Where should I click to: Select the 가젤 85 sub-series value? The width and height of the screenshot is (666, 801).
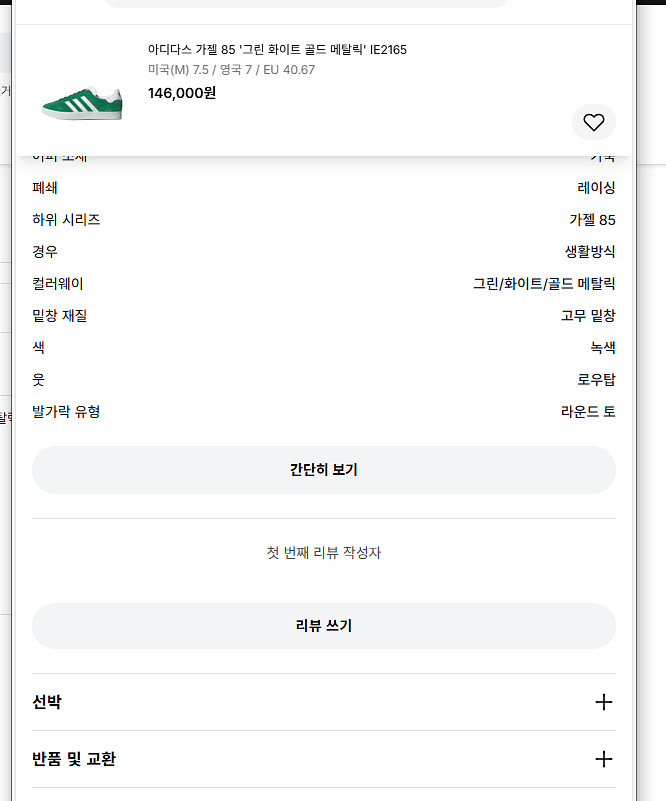click(592, 220)
